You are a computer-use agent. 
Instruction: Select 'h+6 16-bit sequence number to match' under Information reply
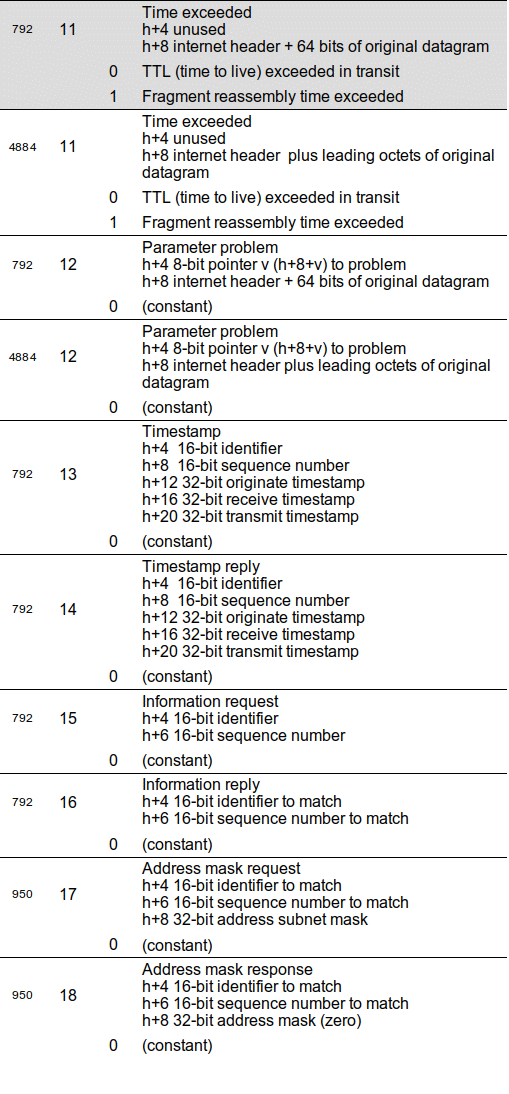(x=275, y=818)
